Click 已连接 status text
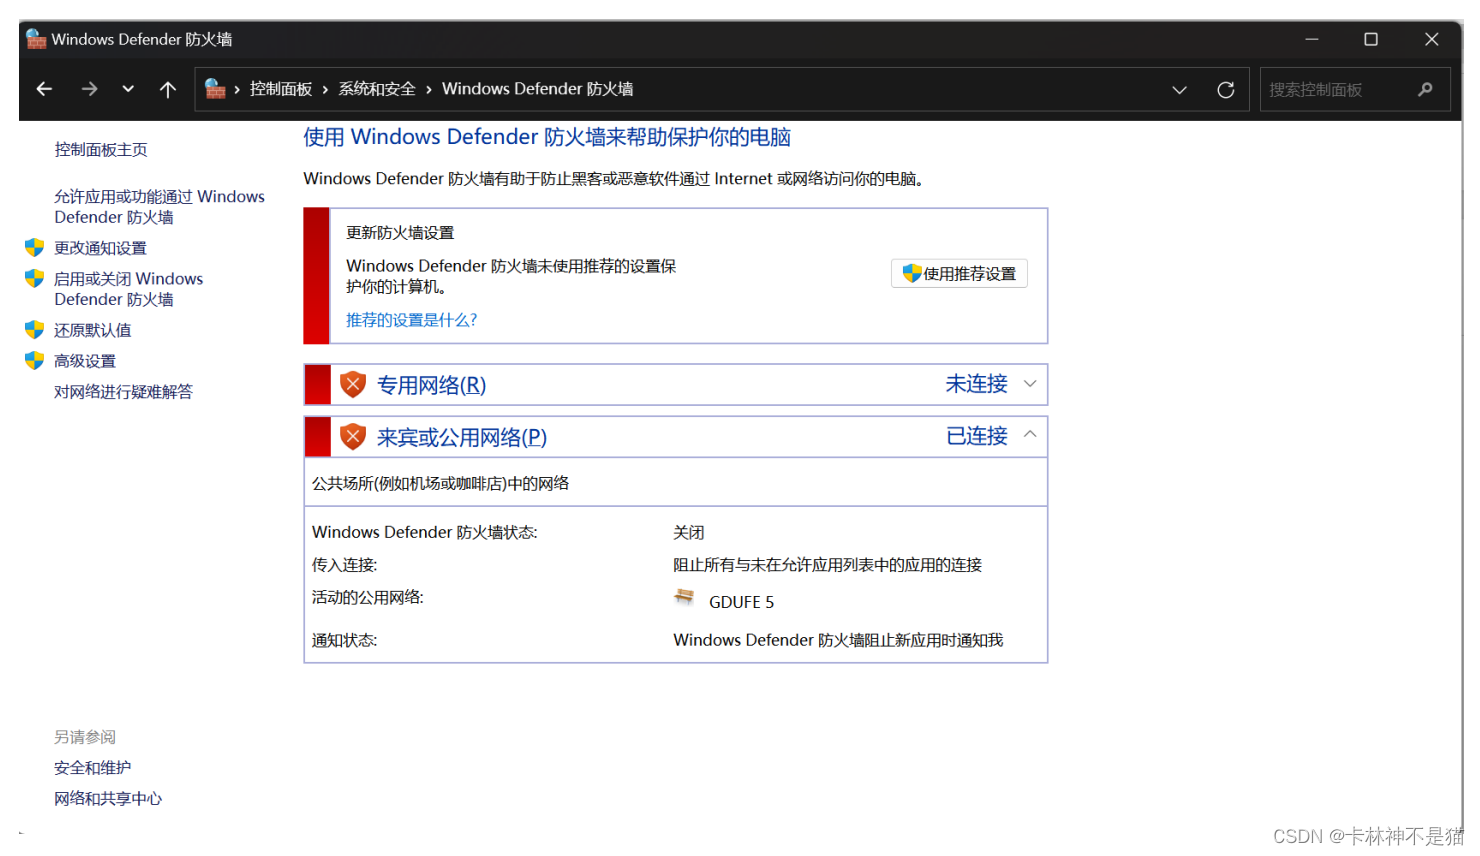This screenshot has height=856, width=1480. pos(977,436)
